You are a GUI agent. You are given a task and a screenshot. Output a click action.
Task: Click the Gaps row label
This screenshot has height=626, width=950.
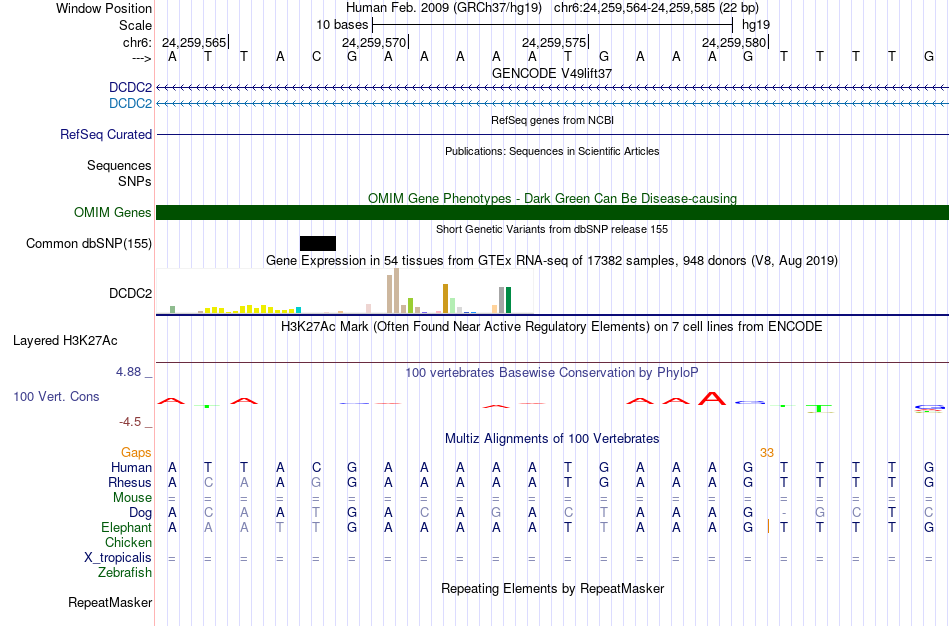(x=136, y=453)
